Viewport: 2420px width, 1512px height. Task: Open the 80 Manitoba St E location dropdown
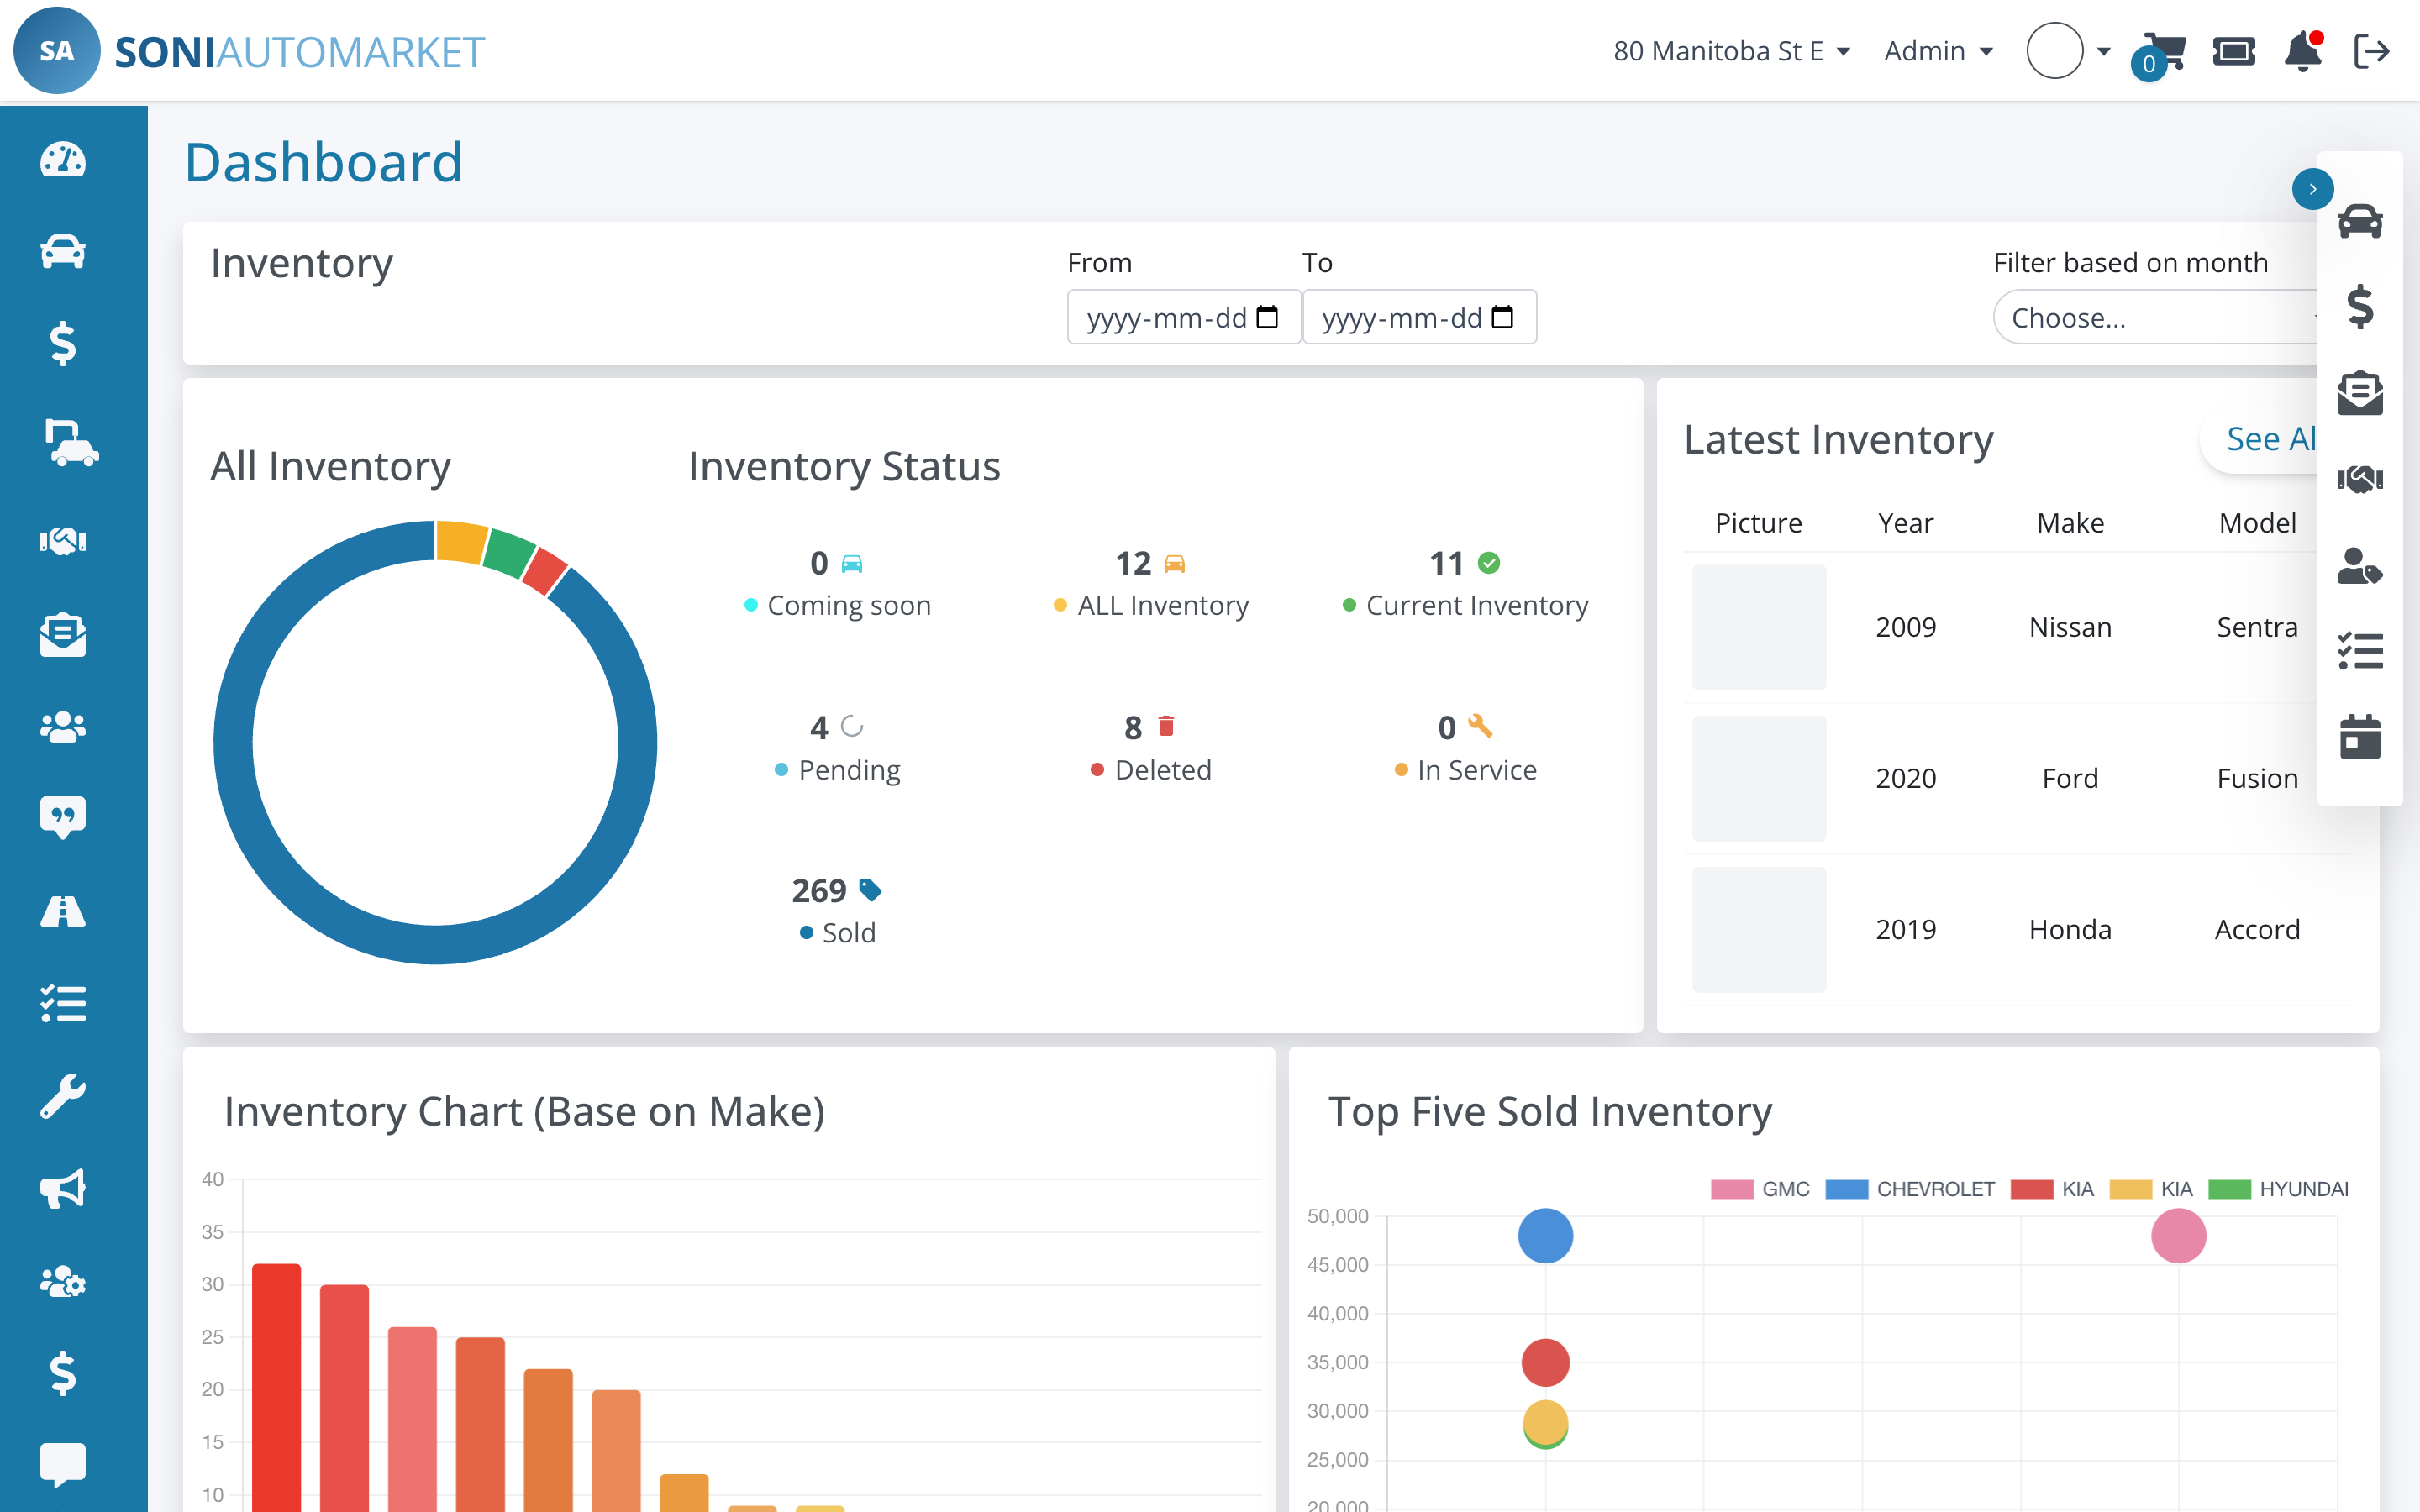tap(1732, 51)
